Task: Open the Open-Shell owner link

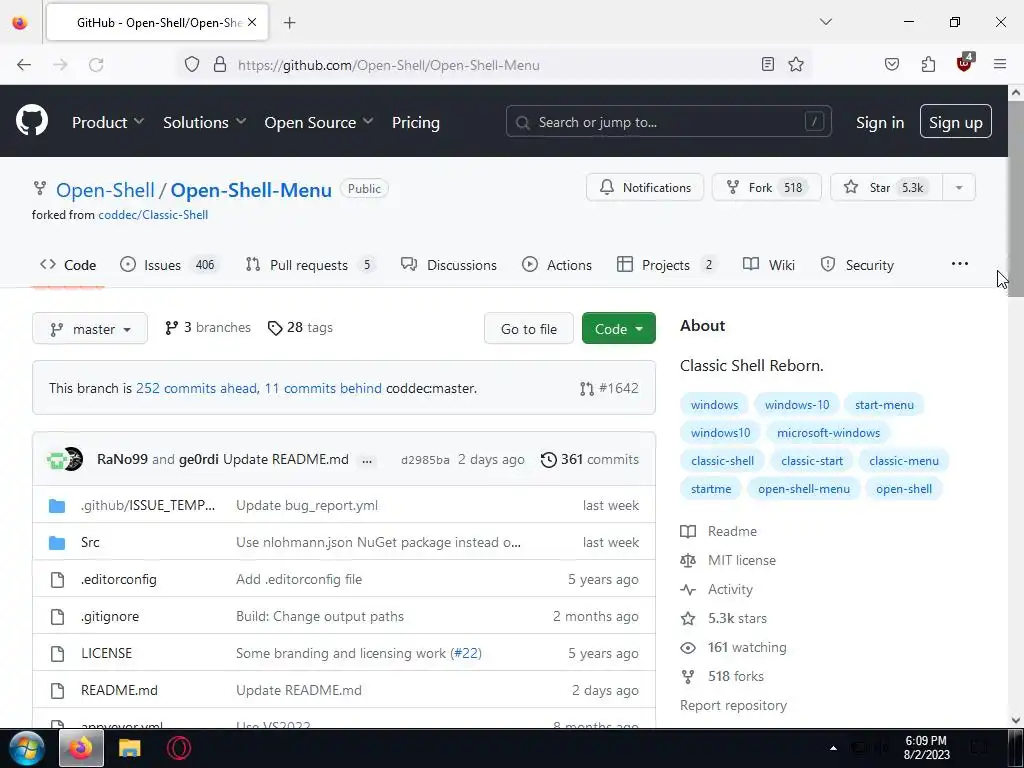Action: [x=105, y=190]
